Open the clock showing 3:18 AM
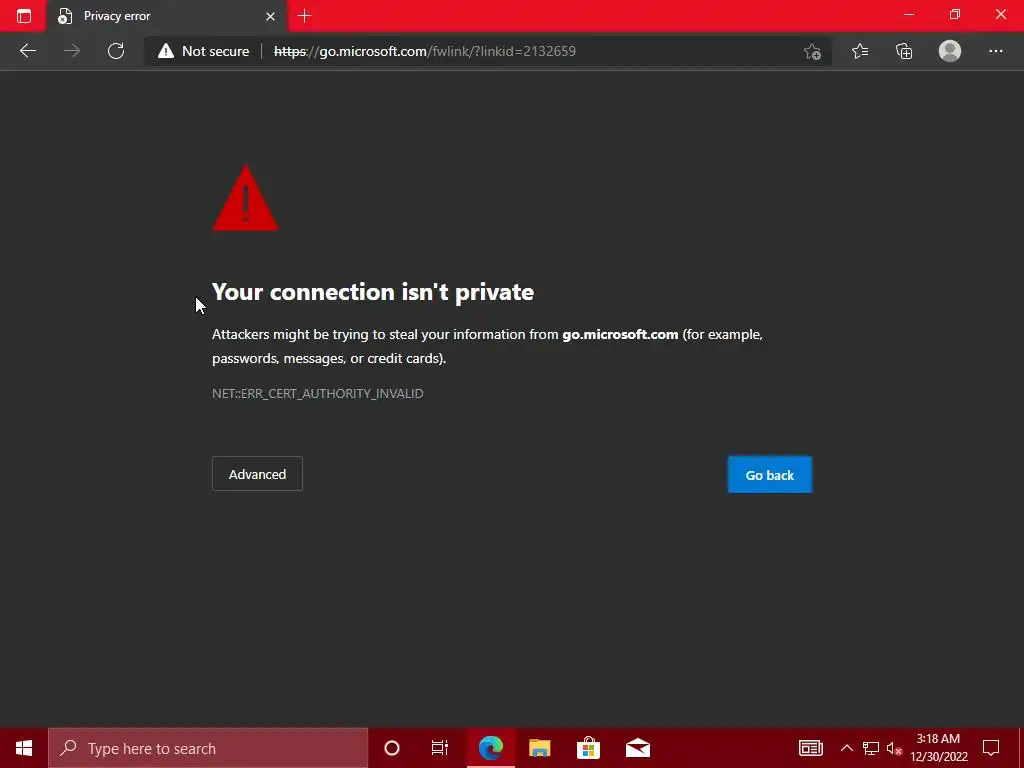 pos(938,748)
